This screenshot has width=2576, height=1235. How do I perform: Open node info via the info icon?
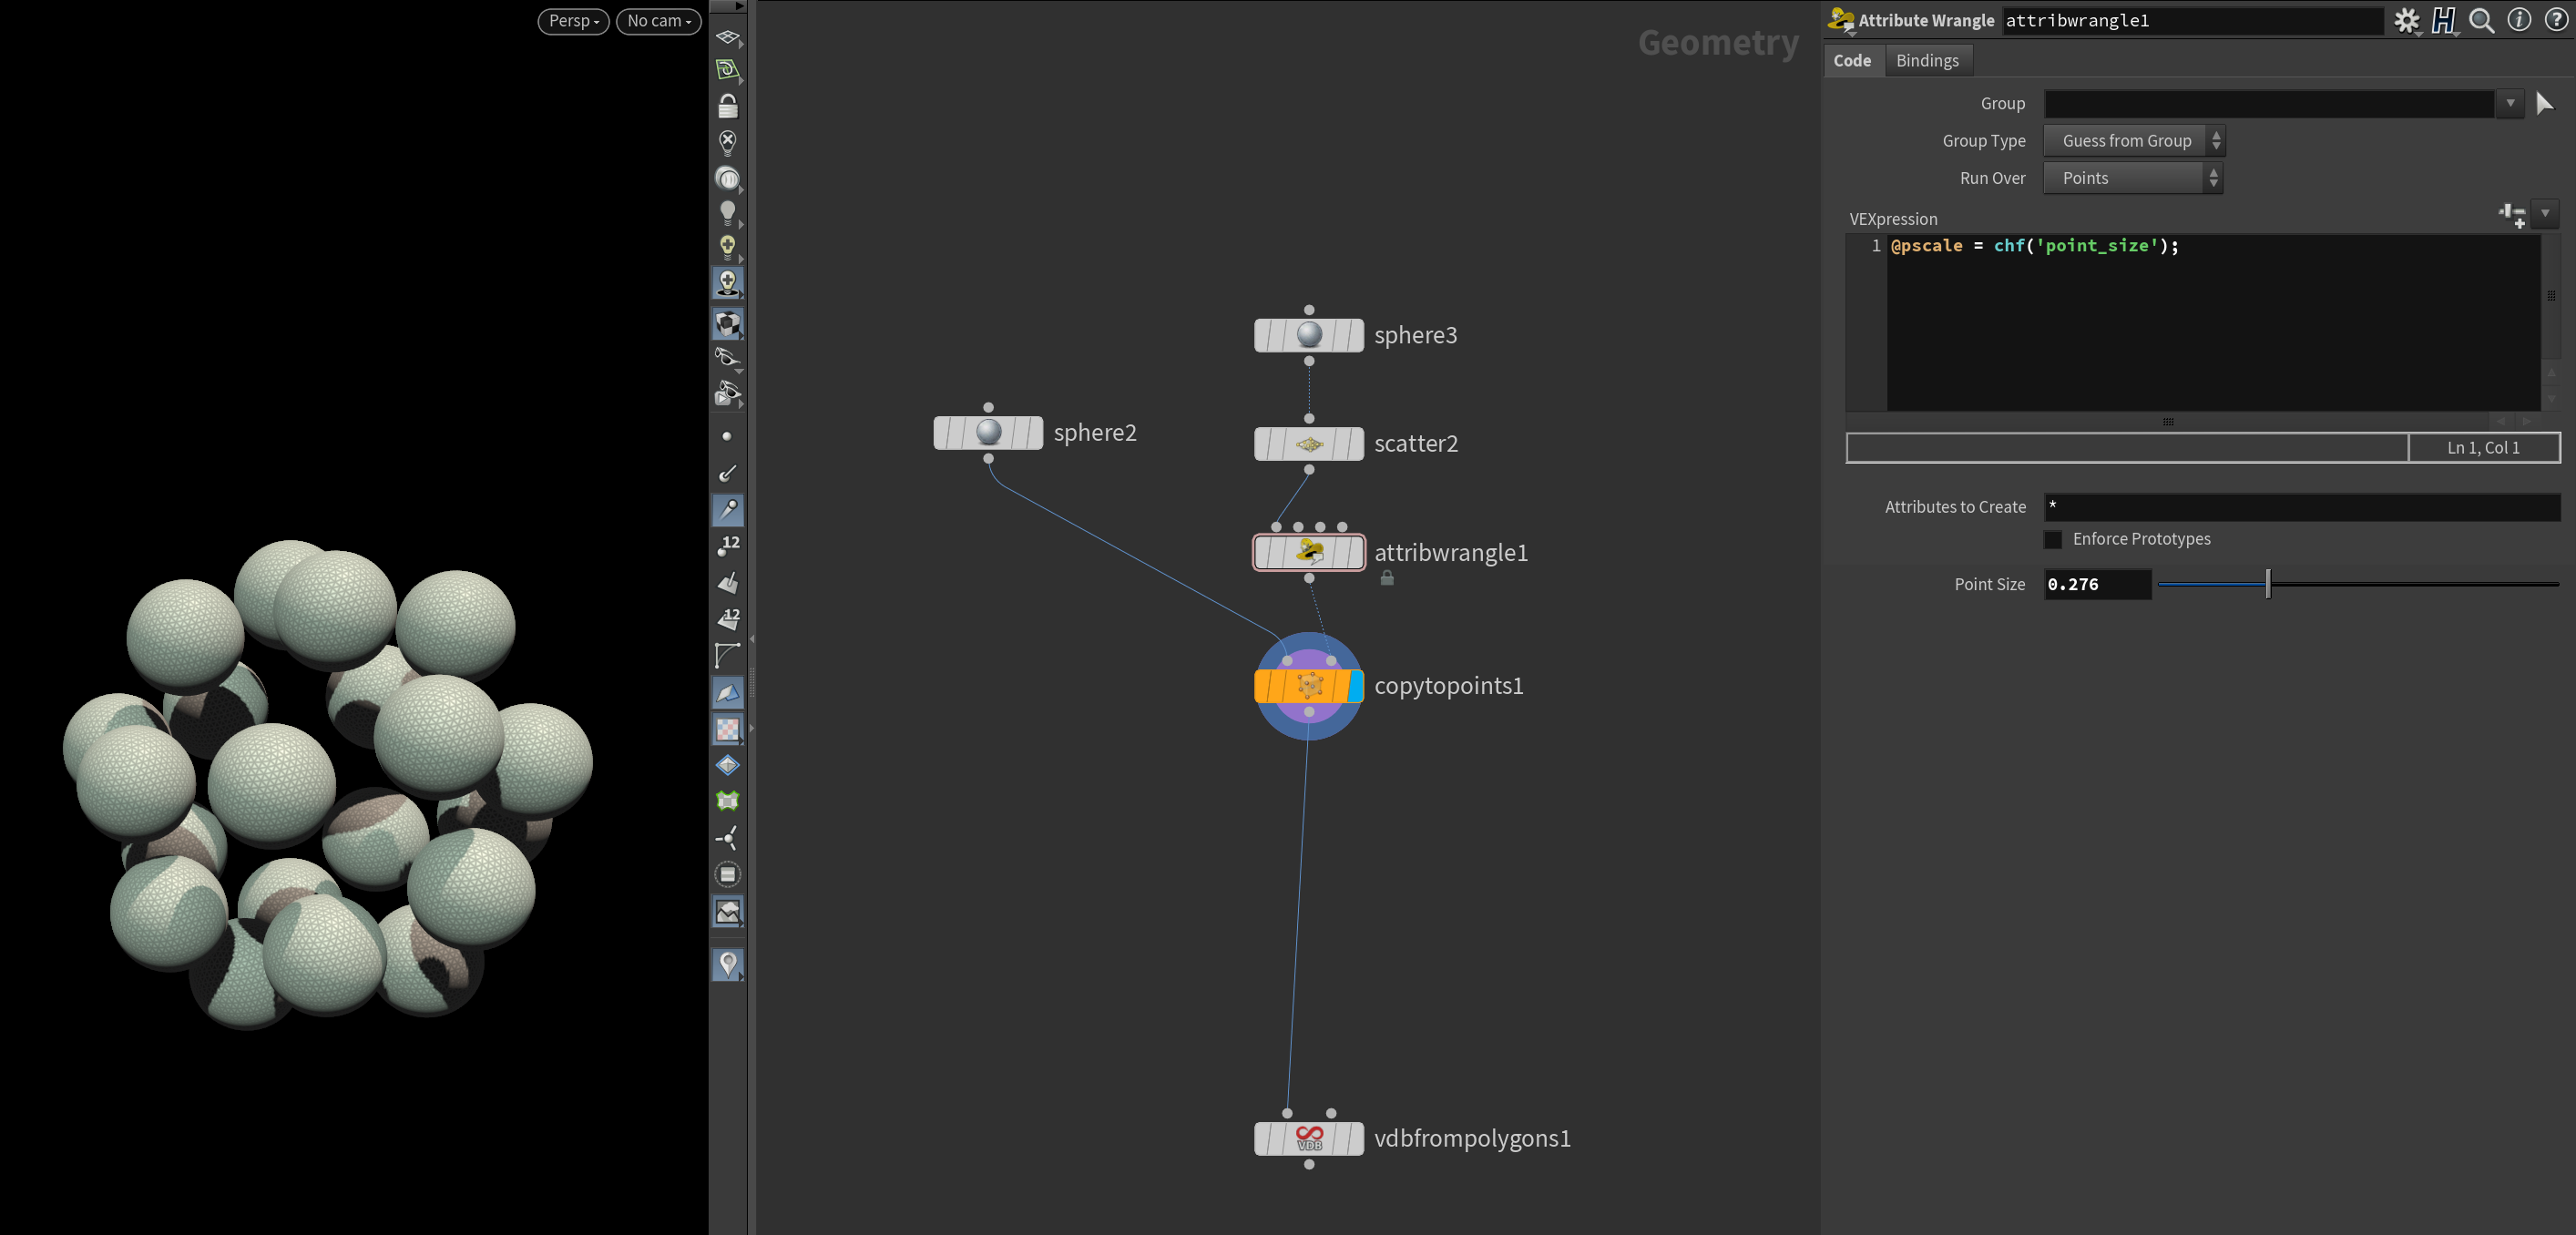click(2519, 20)
